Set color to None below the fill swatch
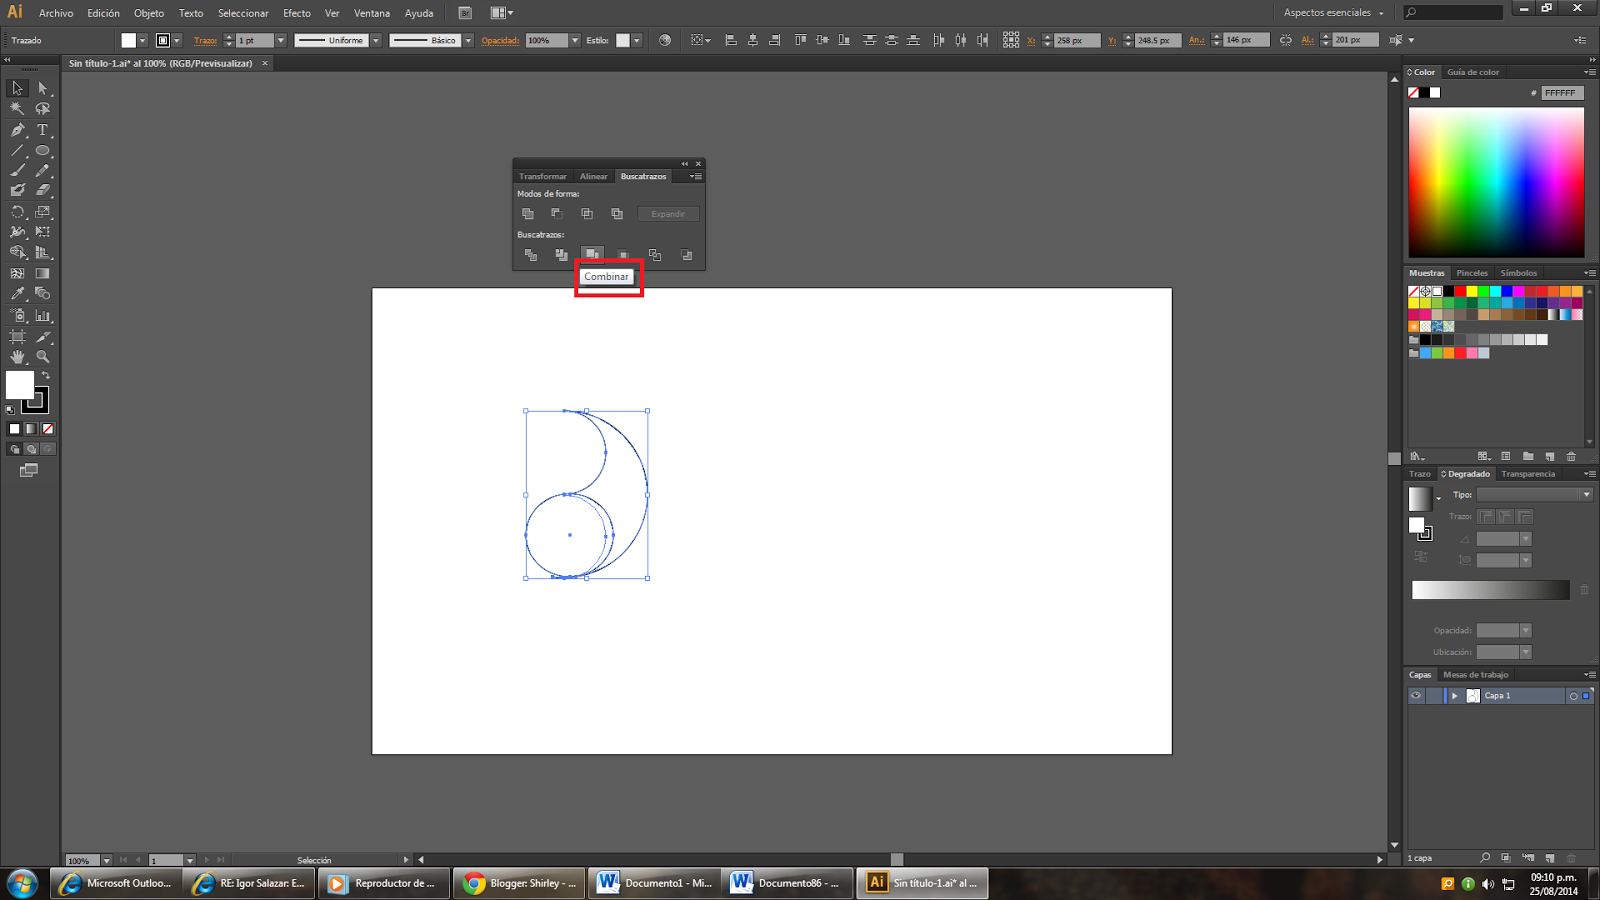Viewport: 1600px width, 900px height. tap(47, 430)
